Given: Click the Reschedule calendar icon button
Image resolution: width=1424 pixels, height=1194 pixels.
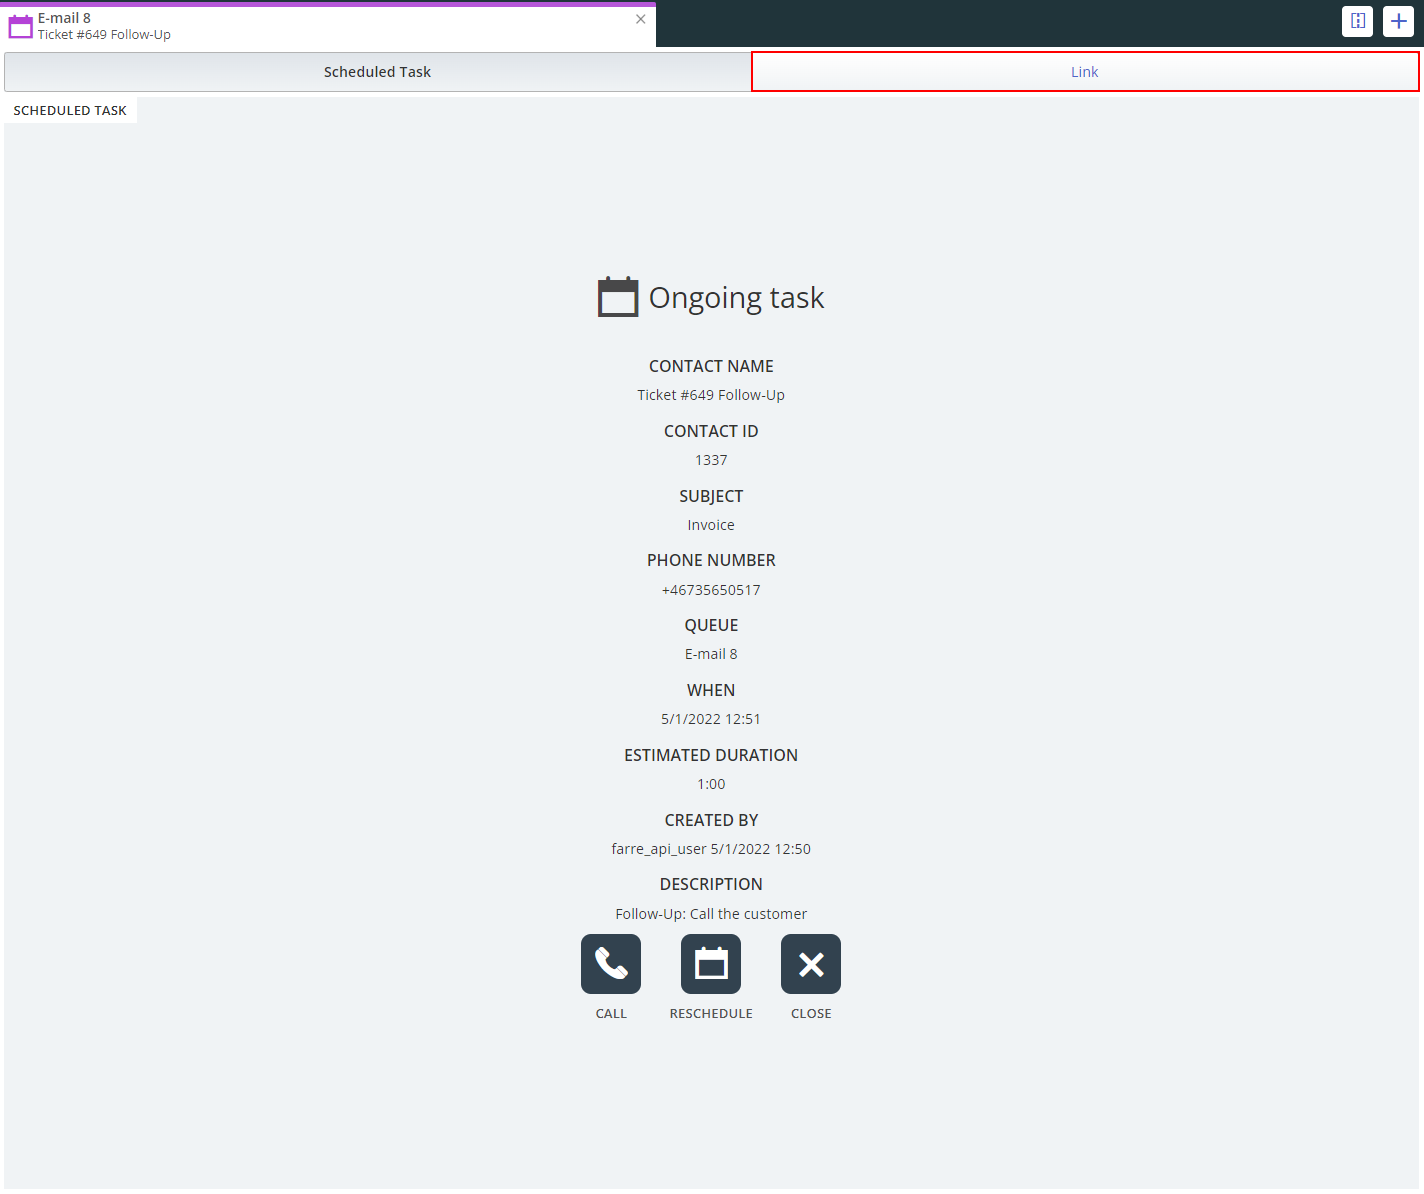Looking at the screenshot, I should click(x=711, y=964).
